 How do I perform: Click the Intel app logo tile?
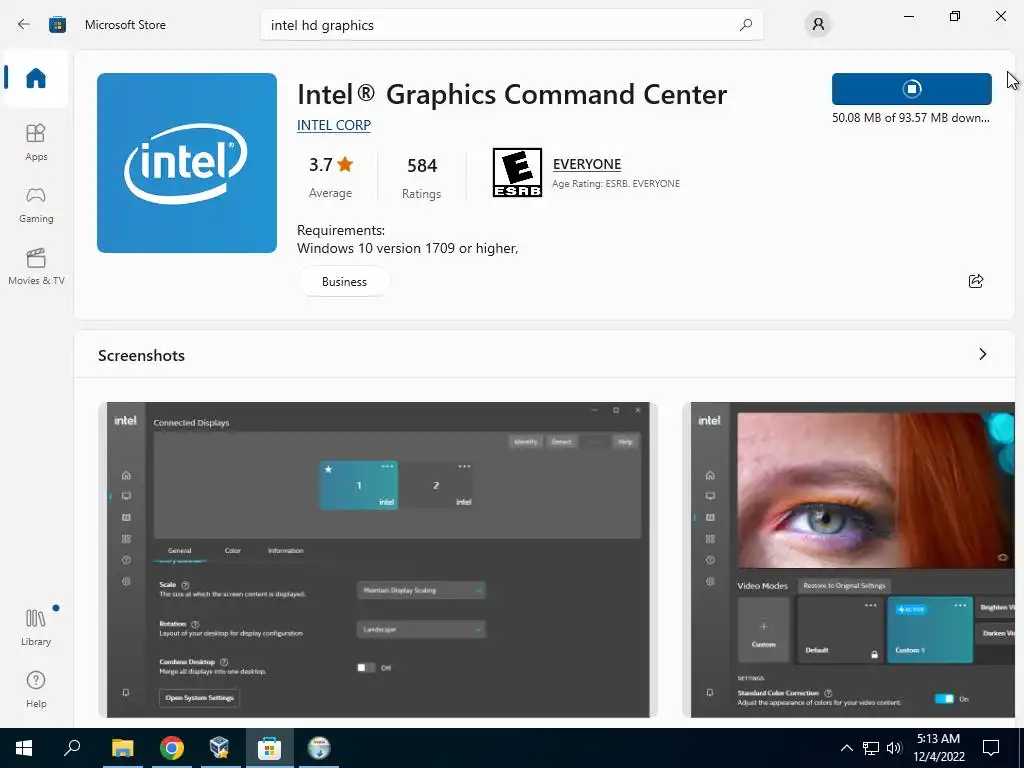pyautogui.click(x=187, y=163)
